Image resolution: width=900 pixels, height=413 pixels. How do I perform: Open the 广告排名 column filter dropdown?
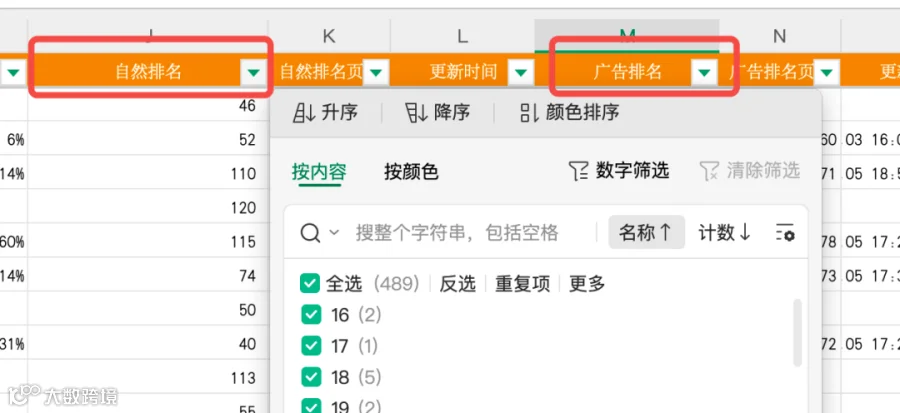click(705, 72)
